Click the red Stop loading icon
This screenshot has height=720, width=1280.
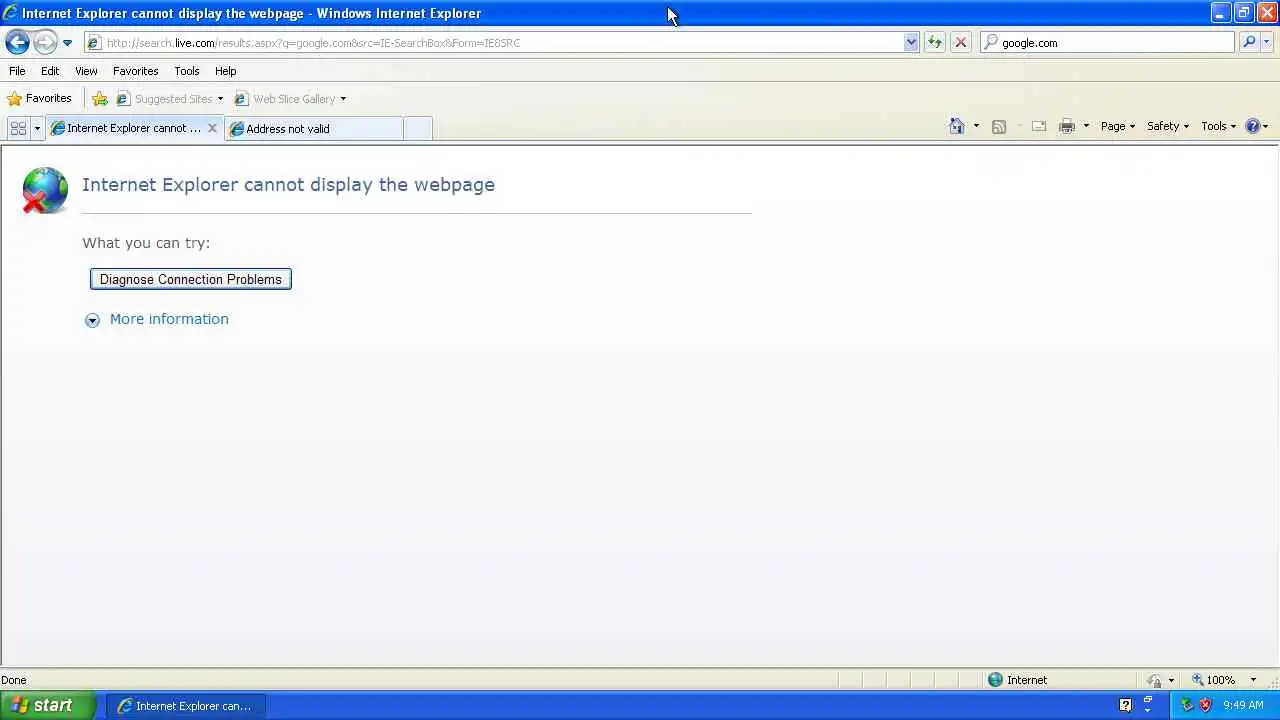(x=961, y=43)
